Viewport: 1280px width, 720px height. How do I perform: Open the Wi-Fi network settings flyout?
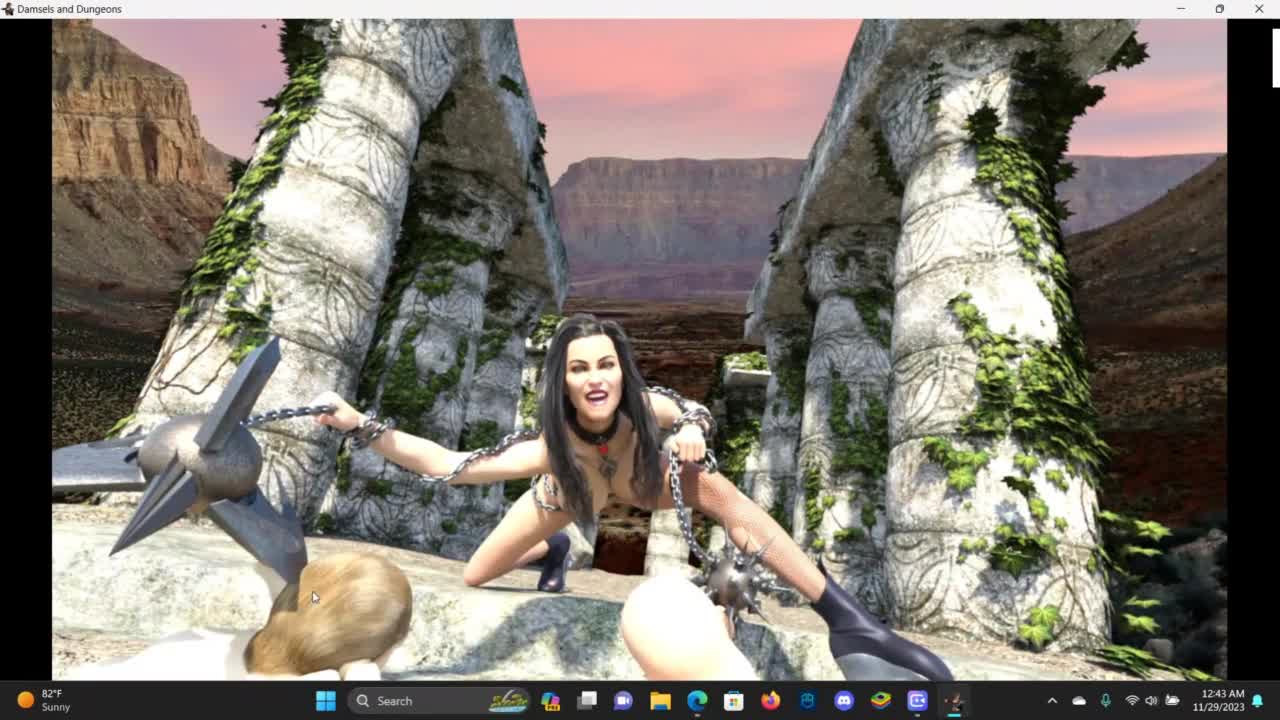click(x=1132, y=701)
